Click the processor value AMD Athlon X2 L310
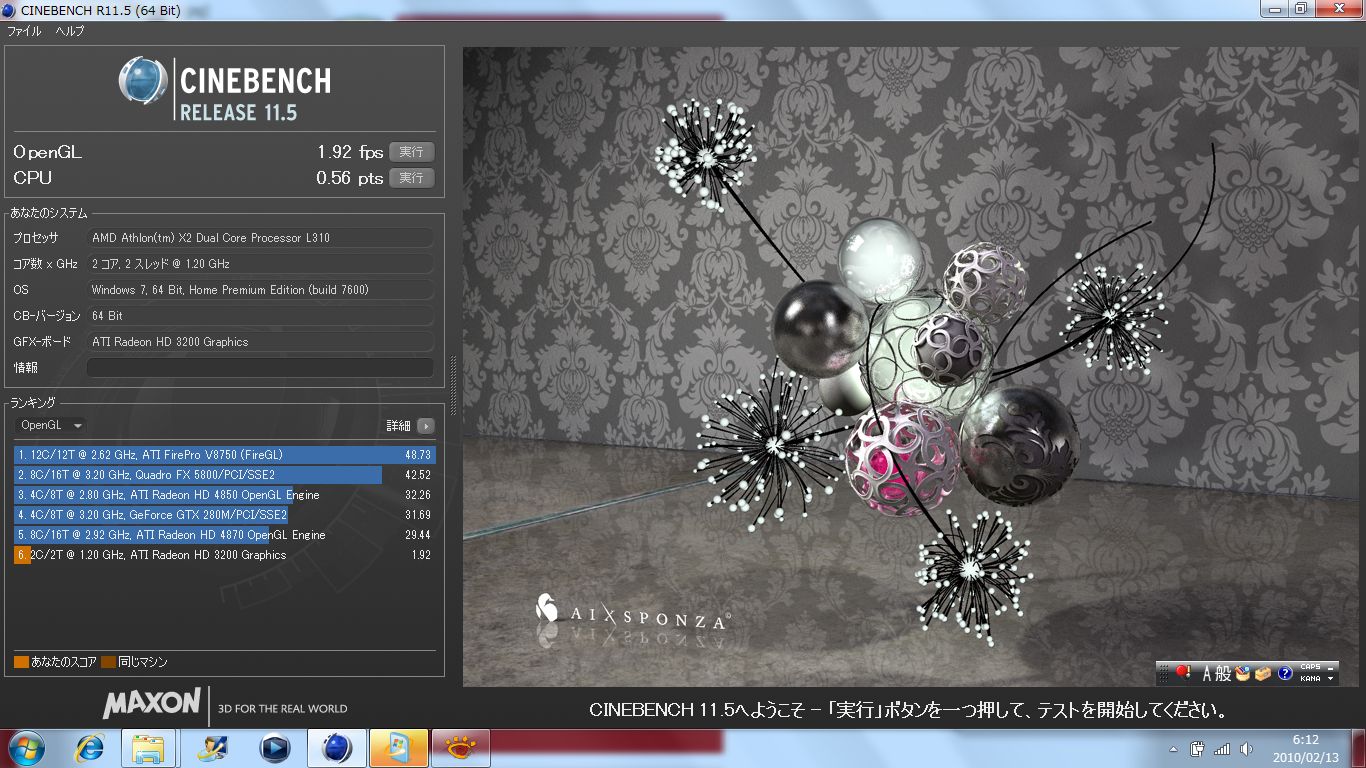The height and width of the screenshot is (768, 1366). [x=260, y=238]
